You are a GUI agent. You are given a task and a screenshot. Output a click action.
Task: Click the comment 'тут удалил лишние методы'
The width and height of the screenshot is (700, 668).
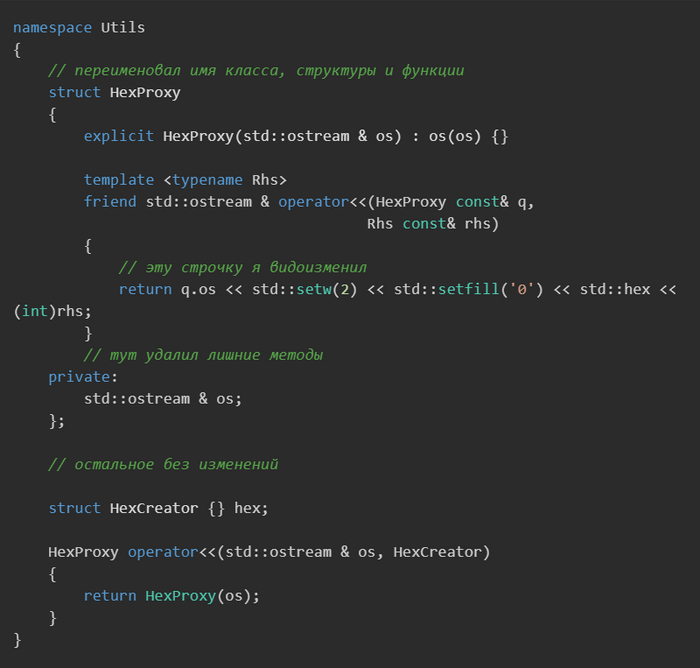tap(203, 355)
